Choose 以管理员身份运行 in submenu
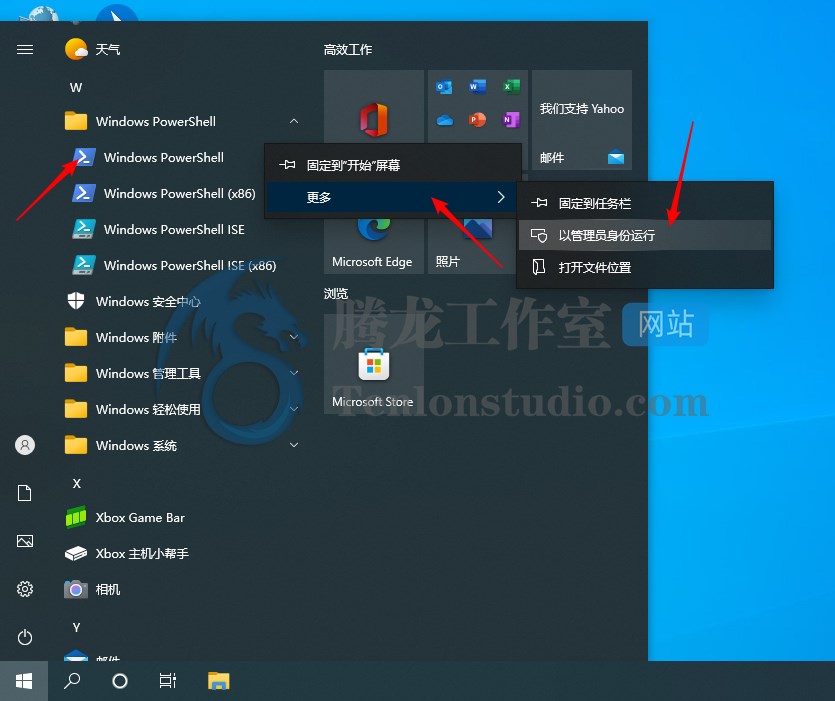Screen dimensions: 835x701 [645, 235]
